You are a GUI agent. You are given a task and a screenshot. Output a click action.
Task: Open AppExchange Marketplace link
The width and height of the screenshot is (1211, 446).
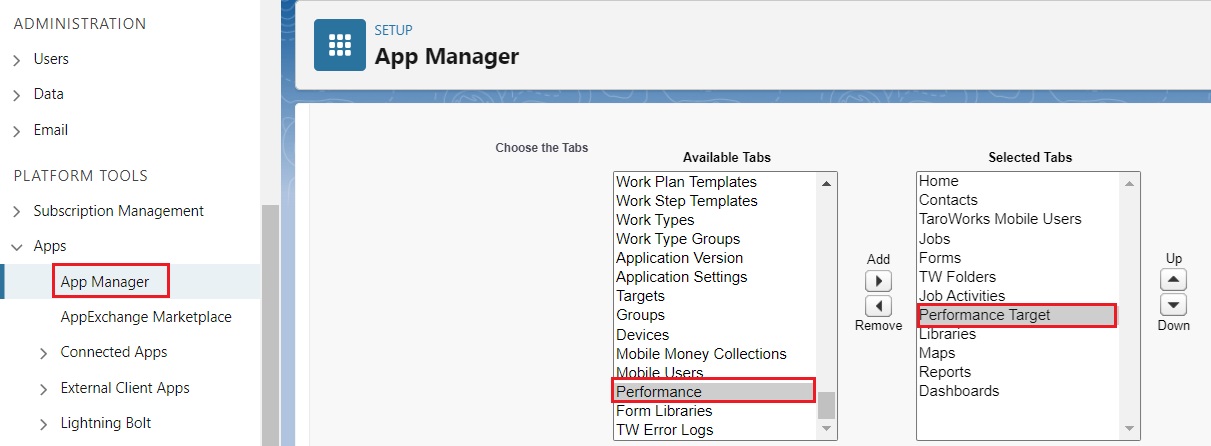146,317
